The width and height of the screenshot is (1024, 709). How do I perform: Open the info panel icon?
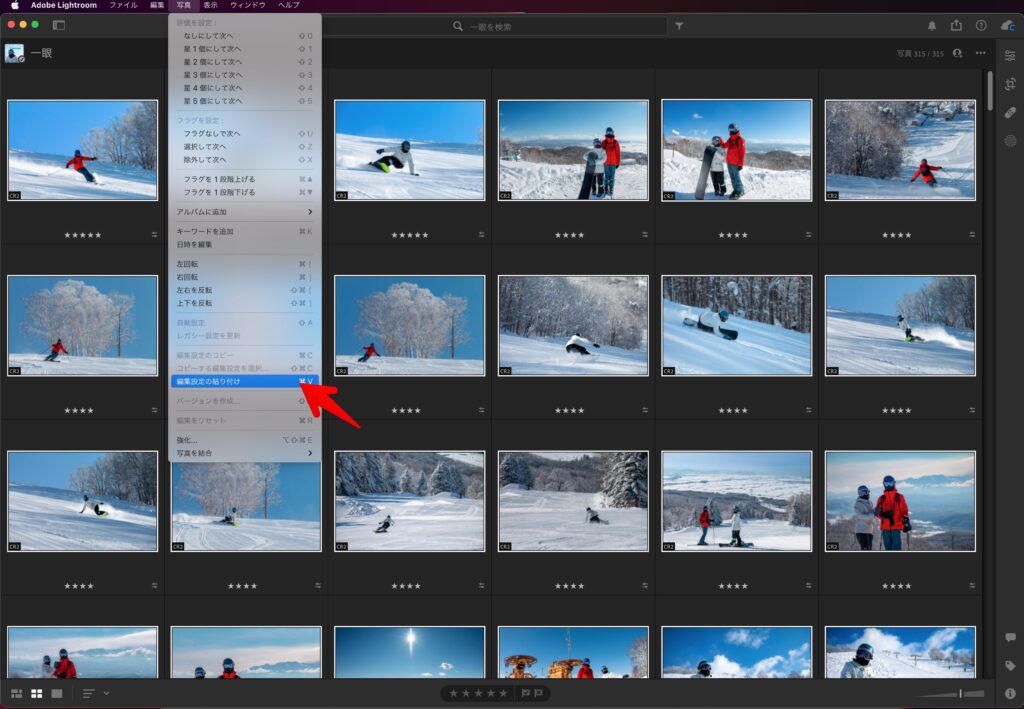coord(1010,693)
